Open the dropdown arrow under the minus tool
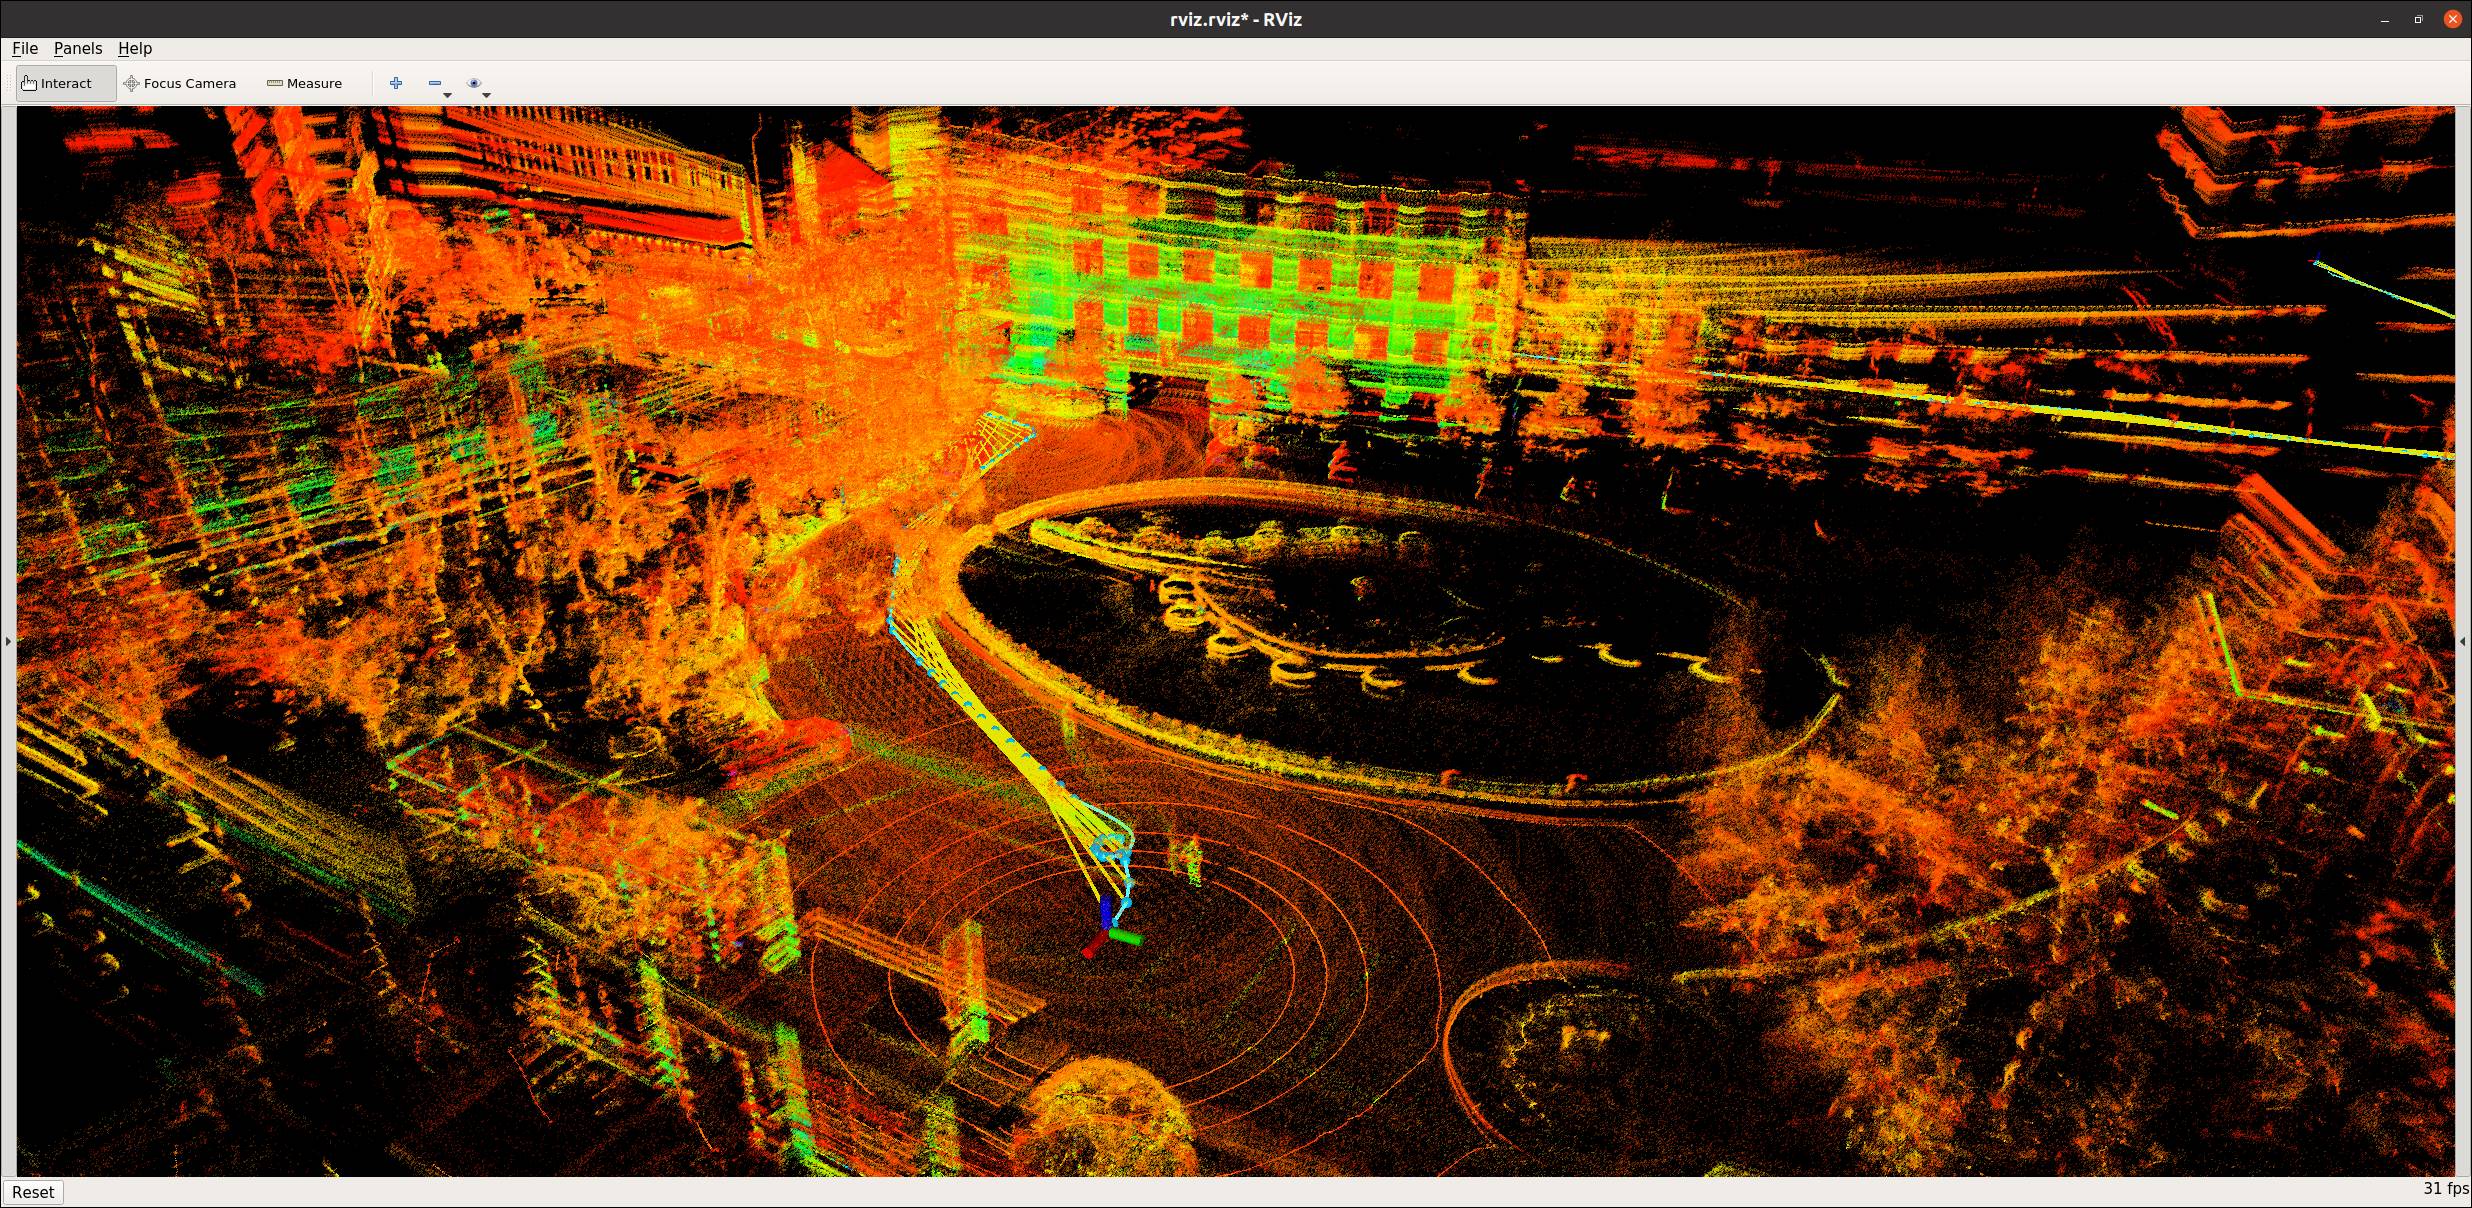2472x1208 pixels. [x=446, y=96]
